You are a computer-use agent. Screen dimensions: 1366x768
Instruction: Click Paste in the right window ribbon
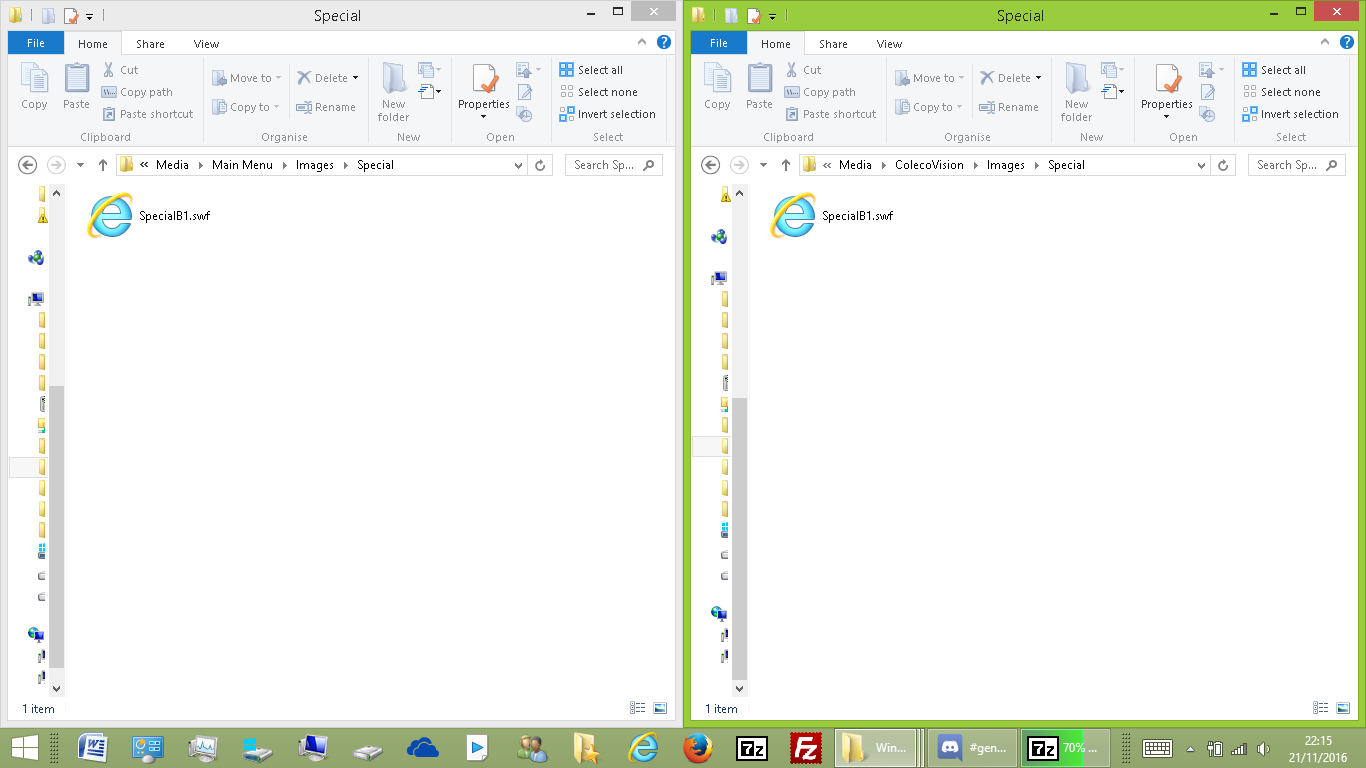(759, 86)
